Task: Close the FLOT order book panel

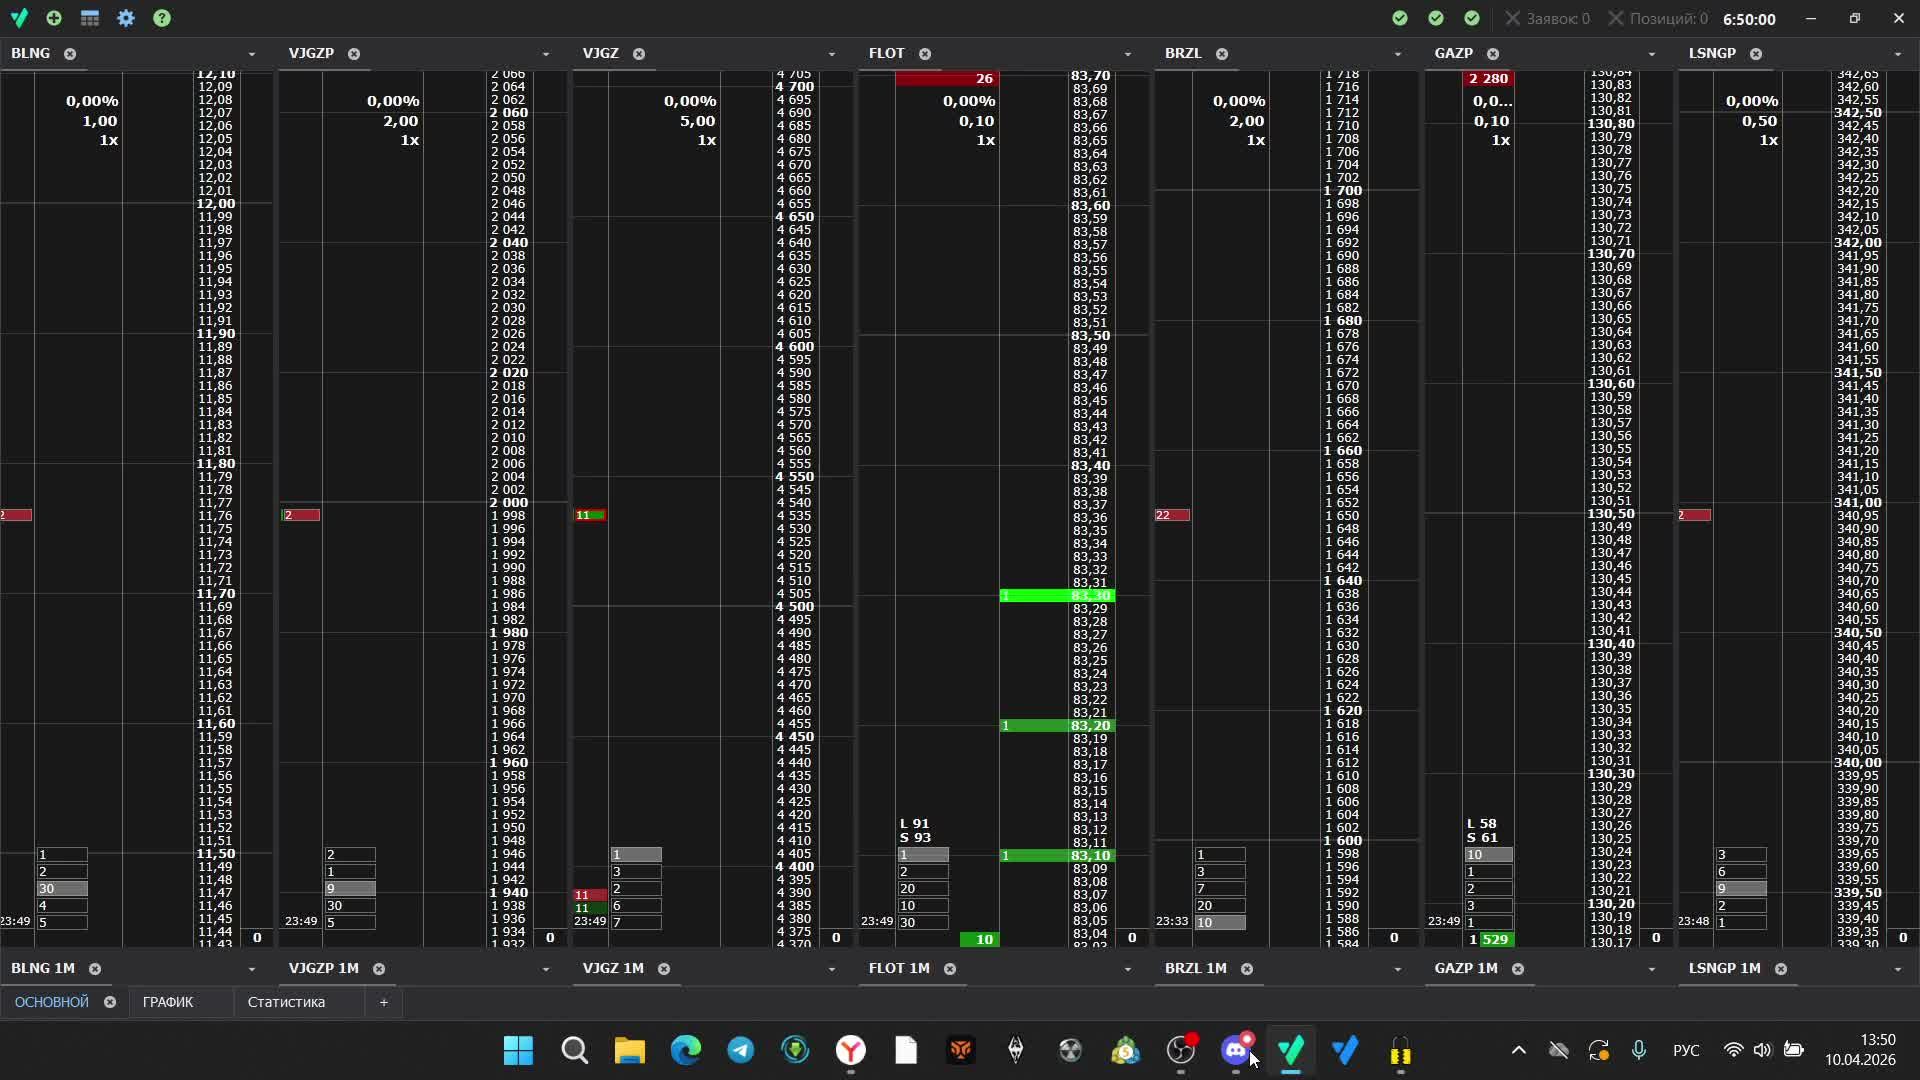Action: pyautogui.click(x=925, y=54)
